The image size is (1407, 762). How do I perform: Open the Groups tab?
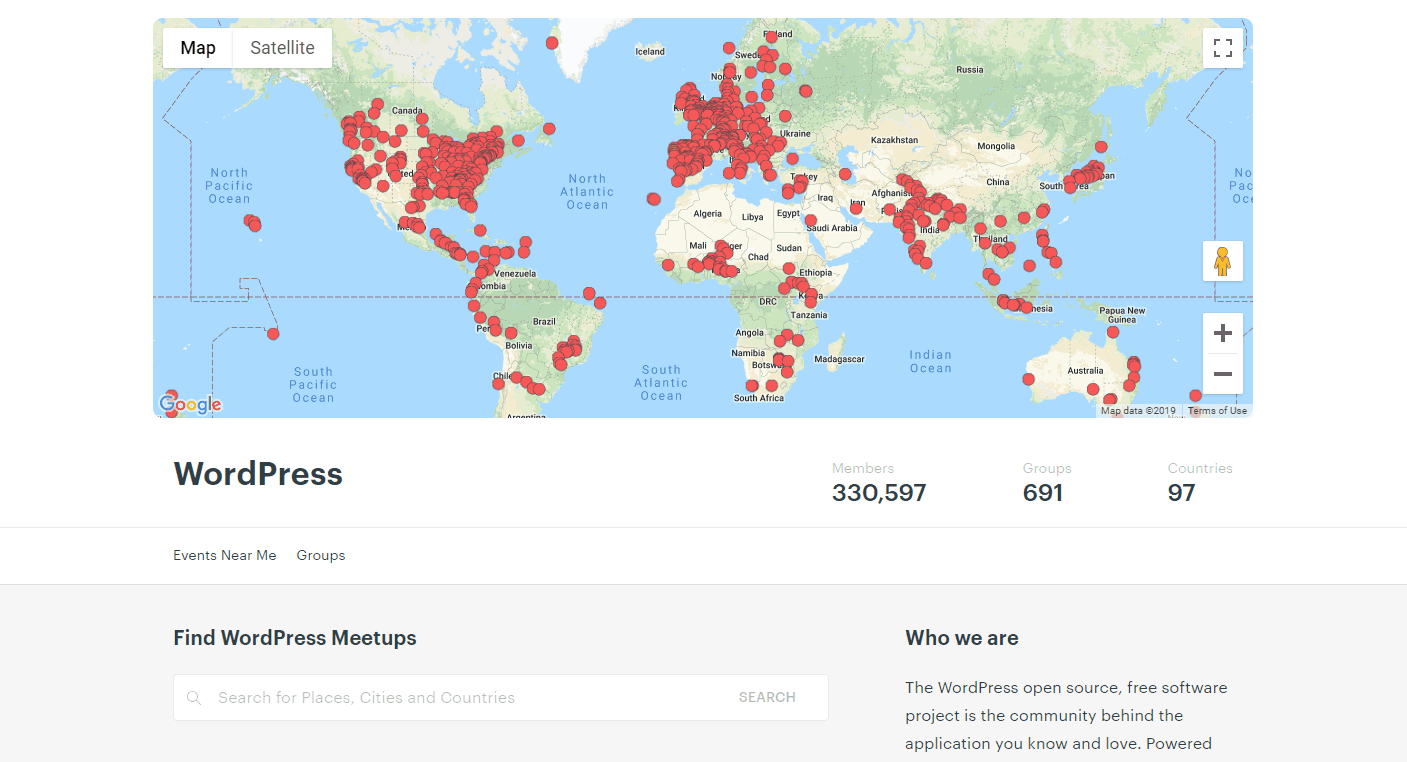[x=321, y=555]
